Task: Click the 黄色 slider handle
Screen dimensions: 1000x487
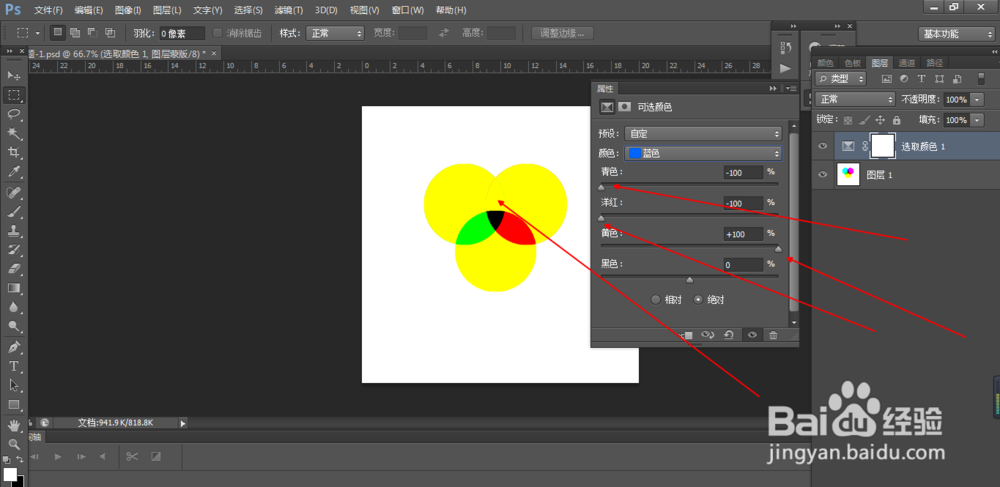Action: (778, 249)
